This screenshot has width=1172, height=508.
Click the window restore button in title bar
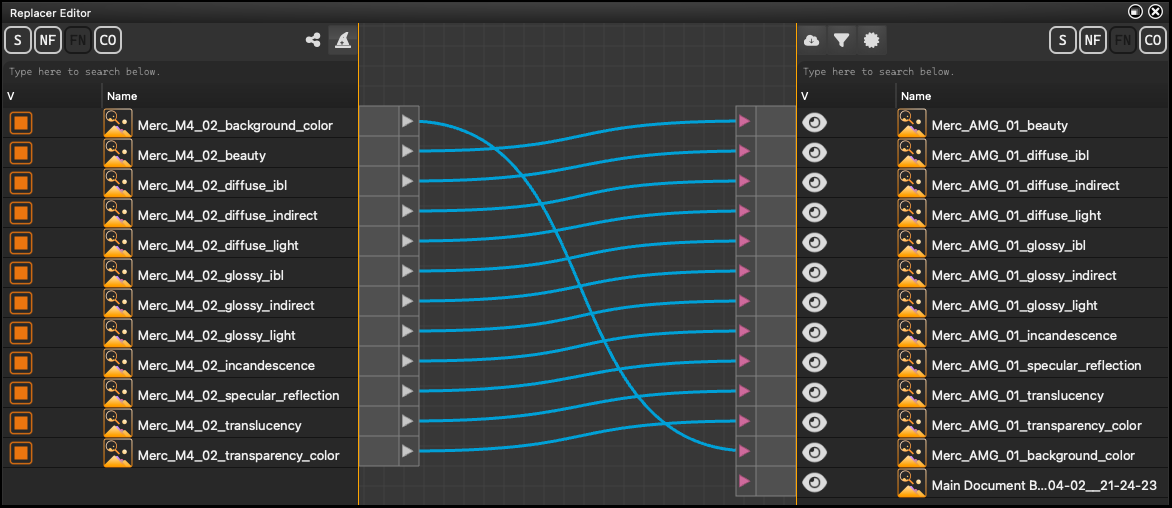pos(1136,11)
